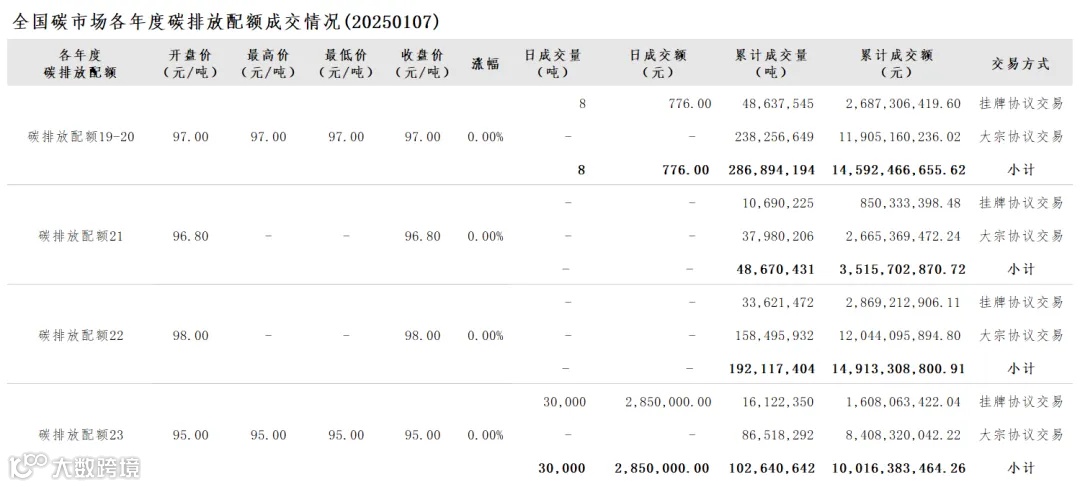
Task: Click the 交易方式 column header
Action: pos(1021,64)
